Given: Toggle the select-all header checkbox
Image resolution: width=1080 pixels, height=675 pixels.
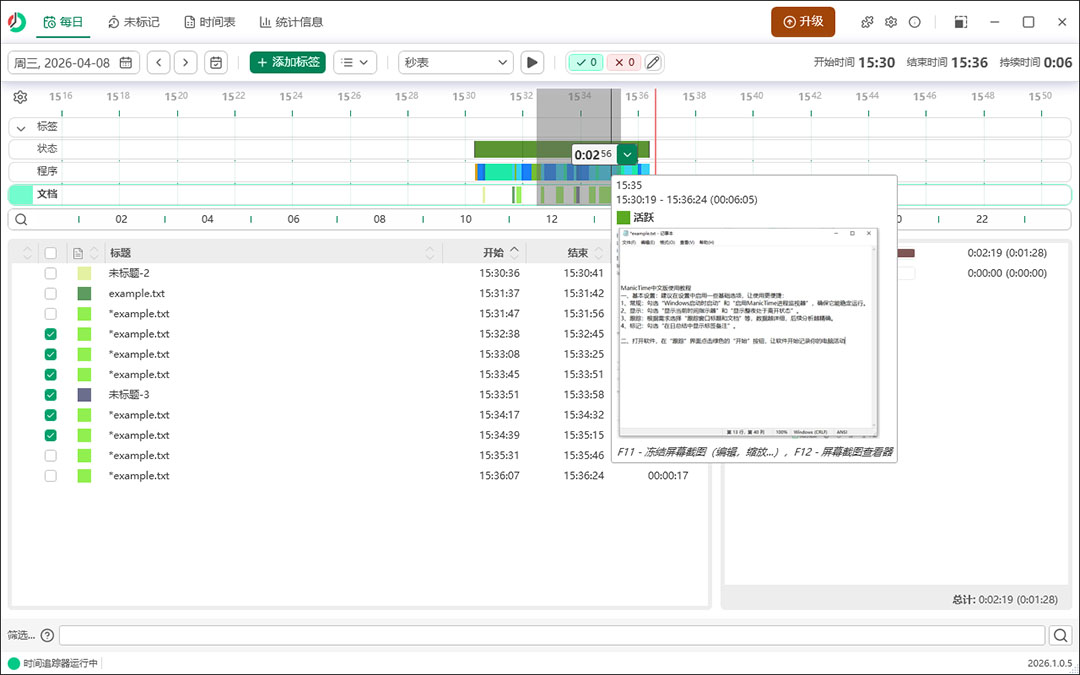Looking at the screenshot, I should [x=50, y=253].
